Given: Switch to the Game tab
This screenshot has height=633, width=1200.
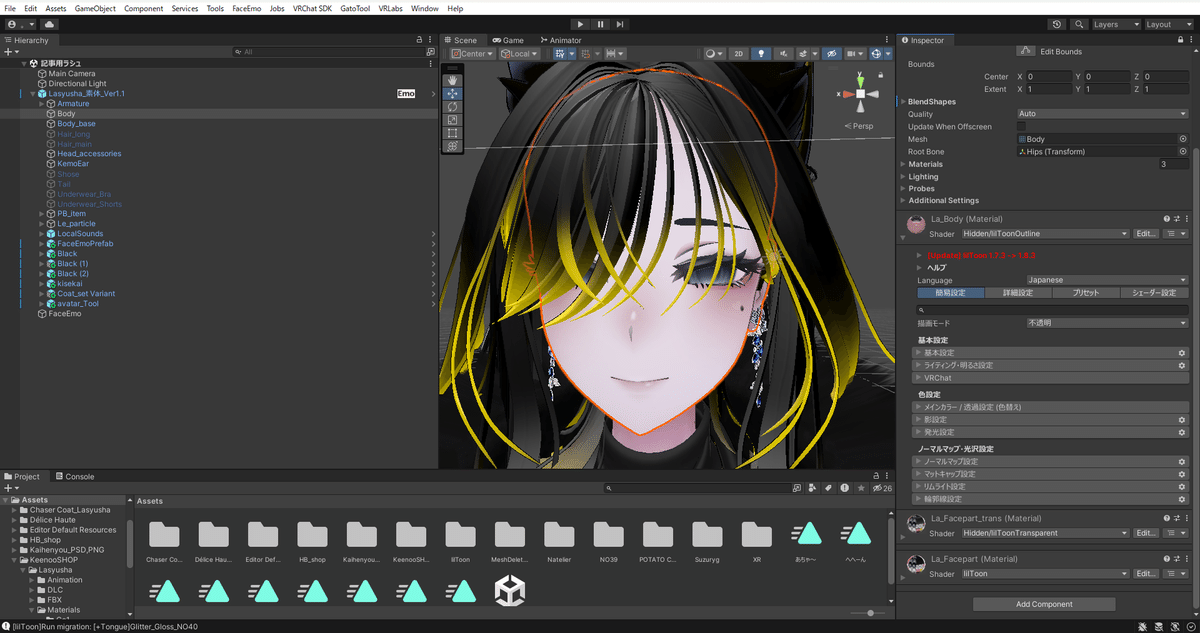Looking at the screenshot, I should pyautogui.click(x=507, y=40).
